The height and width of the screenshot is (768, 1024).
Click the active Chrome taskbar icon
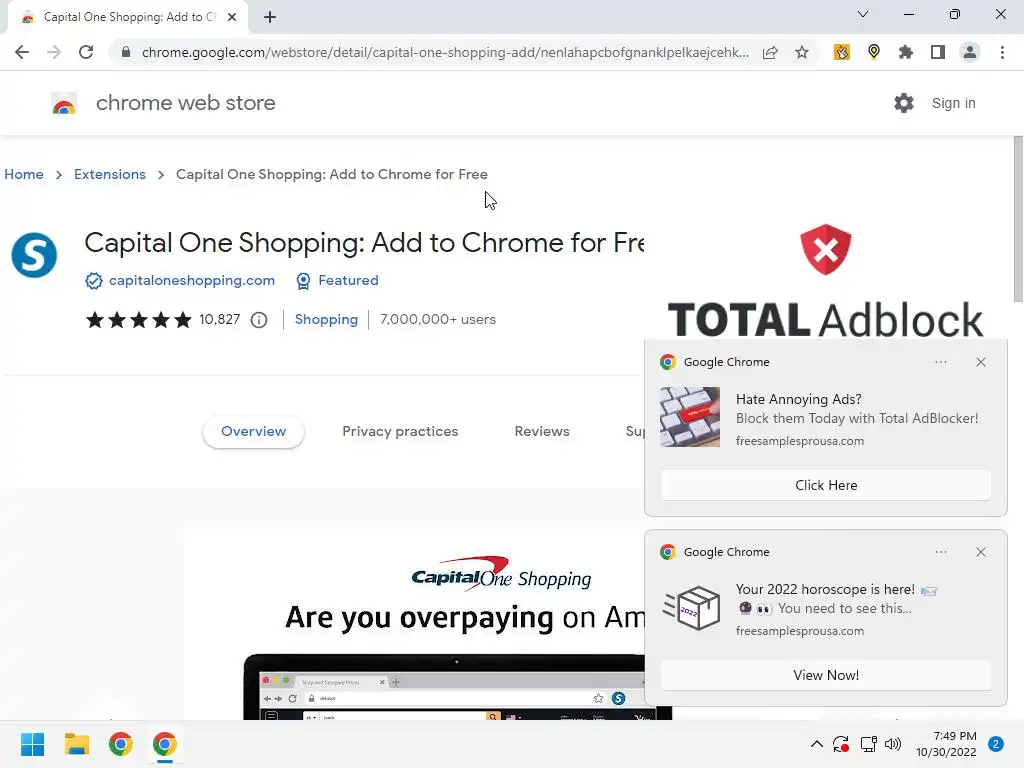coord(165,744)
